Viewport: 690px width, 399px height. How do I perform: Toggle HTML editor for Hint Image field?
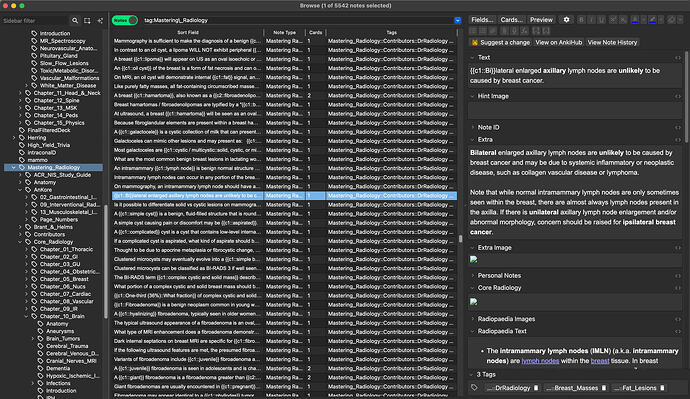click(678, 96)
